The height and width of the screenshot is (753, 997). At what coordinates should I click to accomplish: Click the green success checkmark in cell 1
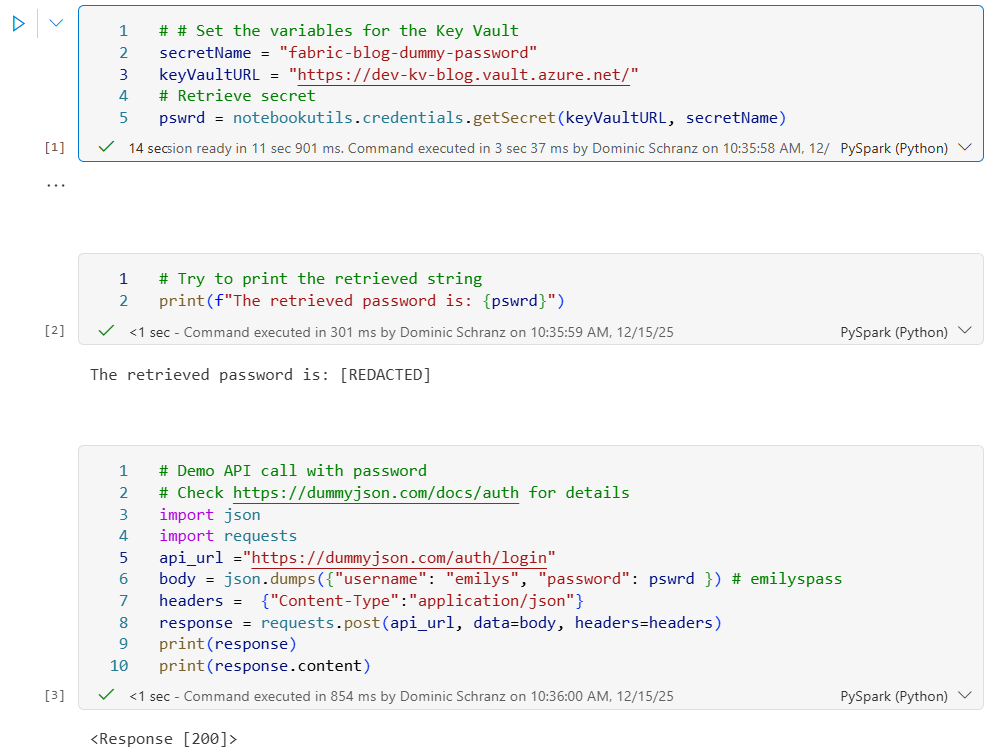coord(106,148)
